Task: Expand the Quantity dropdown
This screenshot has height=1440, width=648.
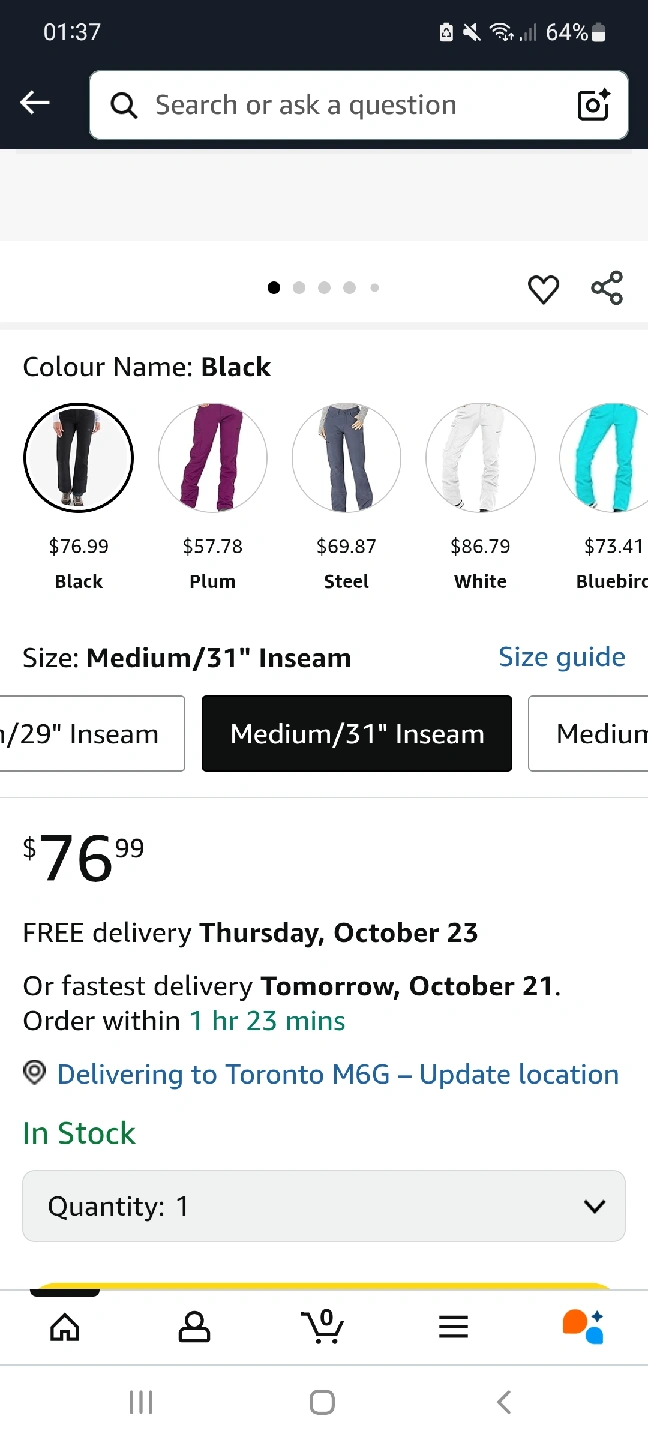Action: coord(324,1206)
